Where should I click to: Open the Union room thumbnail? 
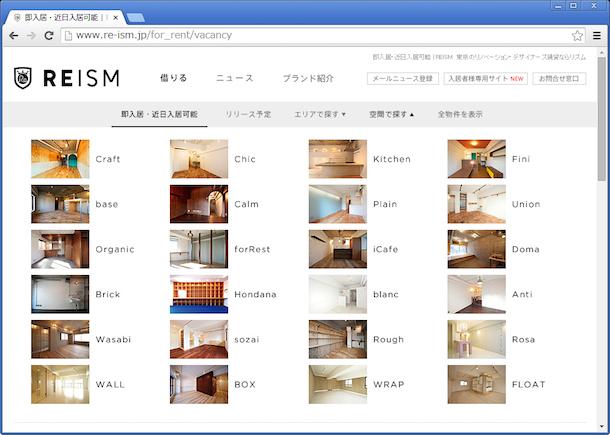[477, 204]
